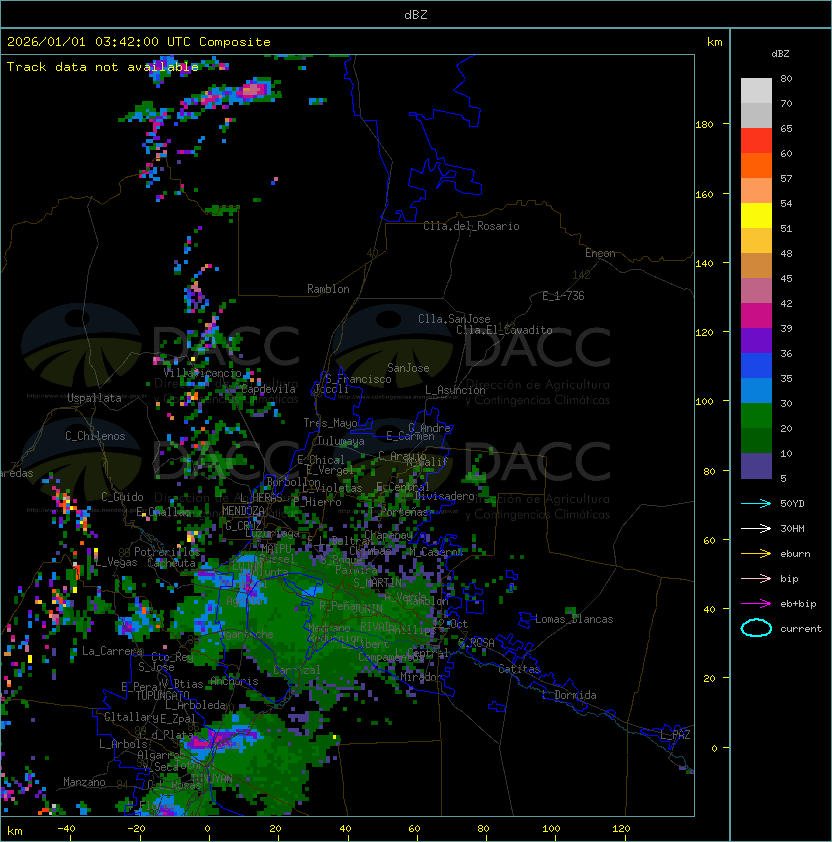The height and width of the screenshot is (842, 832).
Task: Click the Manzano label
Action: point(84,782)
